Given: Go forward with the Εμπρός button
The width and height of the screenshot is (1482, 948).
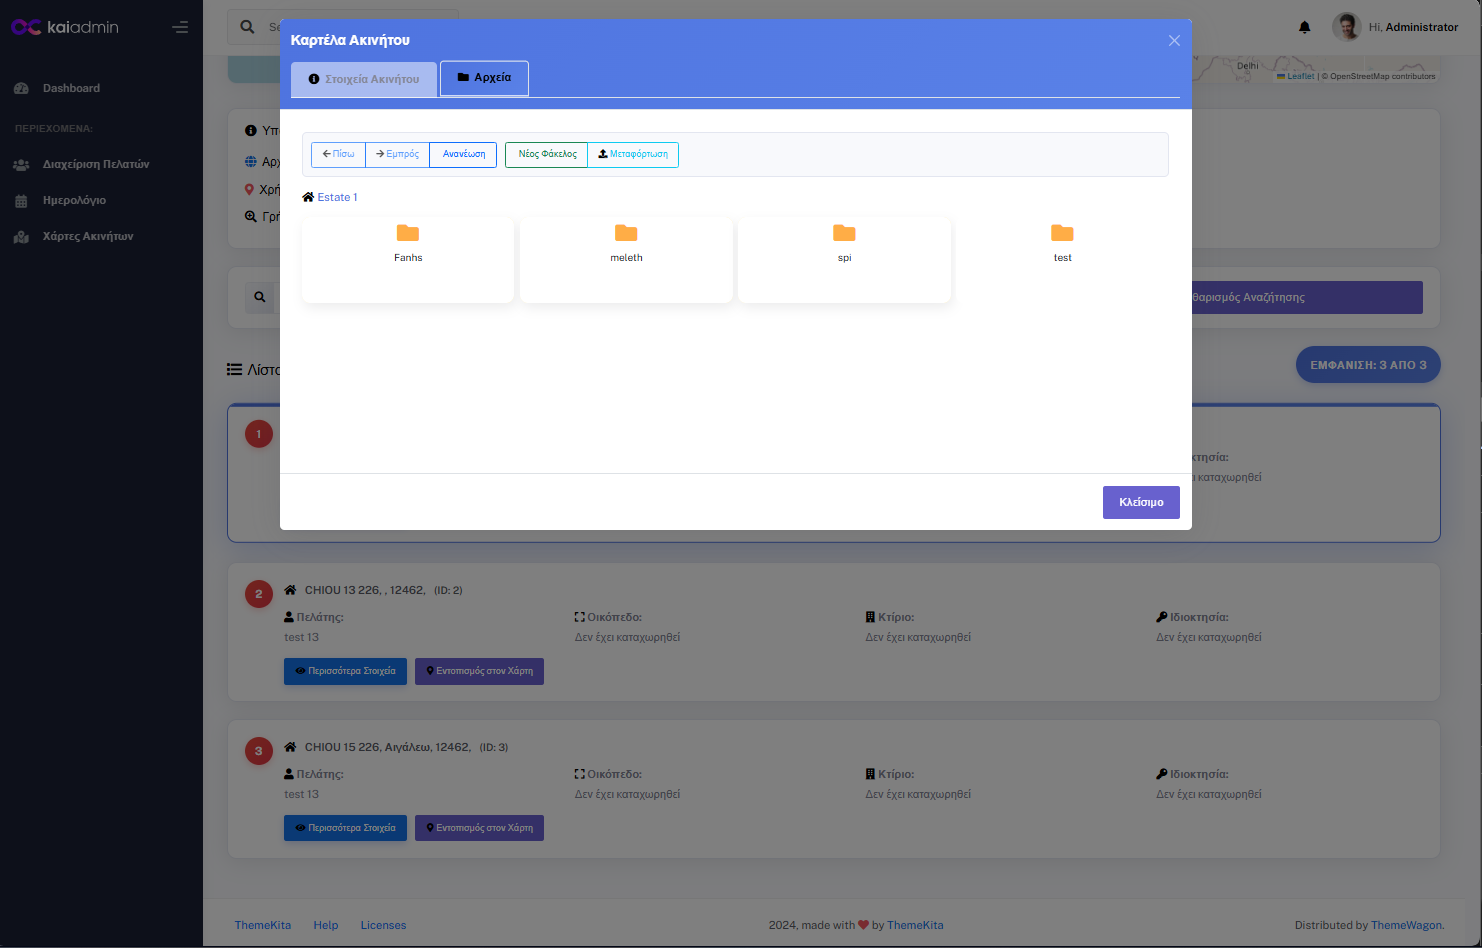Looking at the screenshot, I should coord(397,154).
